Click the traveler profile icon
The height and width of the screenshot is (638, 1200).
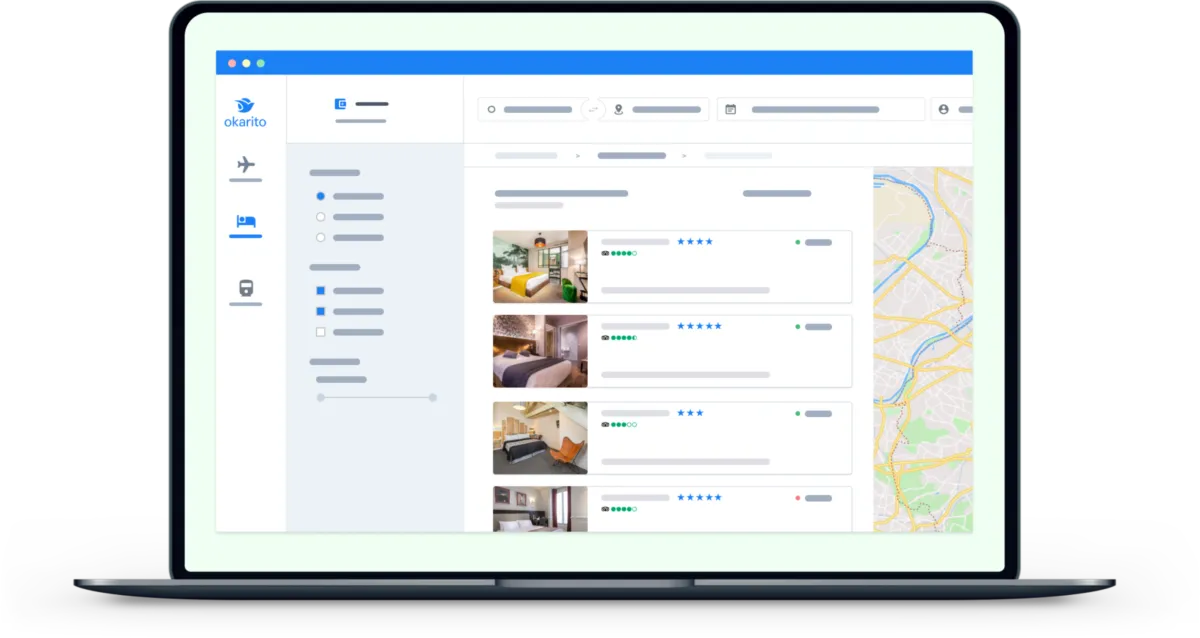click(x=943, y=109)
